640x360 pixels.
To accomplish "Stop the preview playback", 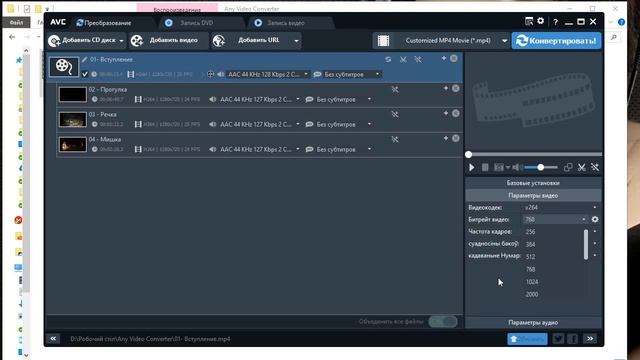I will pos(485,167).
